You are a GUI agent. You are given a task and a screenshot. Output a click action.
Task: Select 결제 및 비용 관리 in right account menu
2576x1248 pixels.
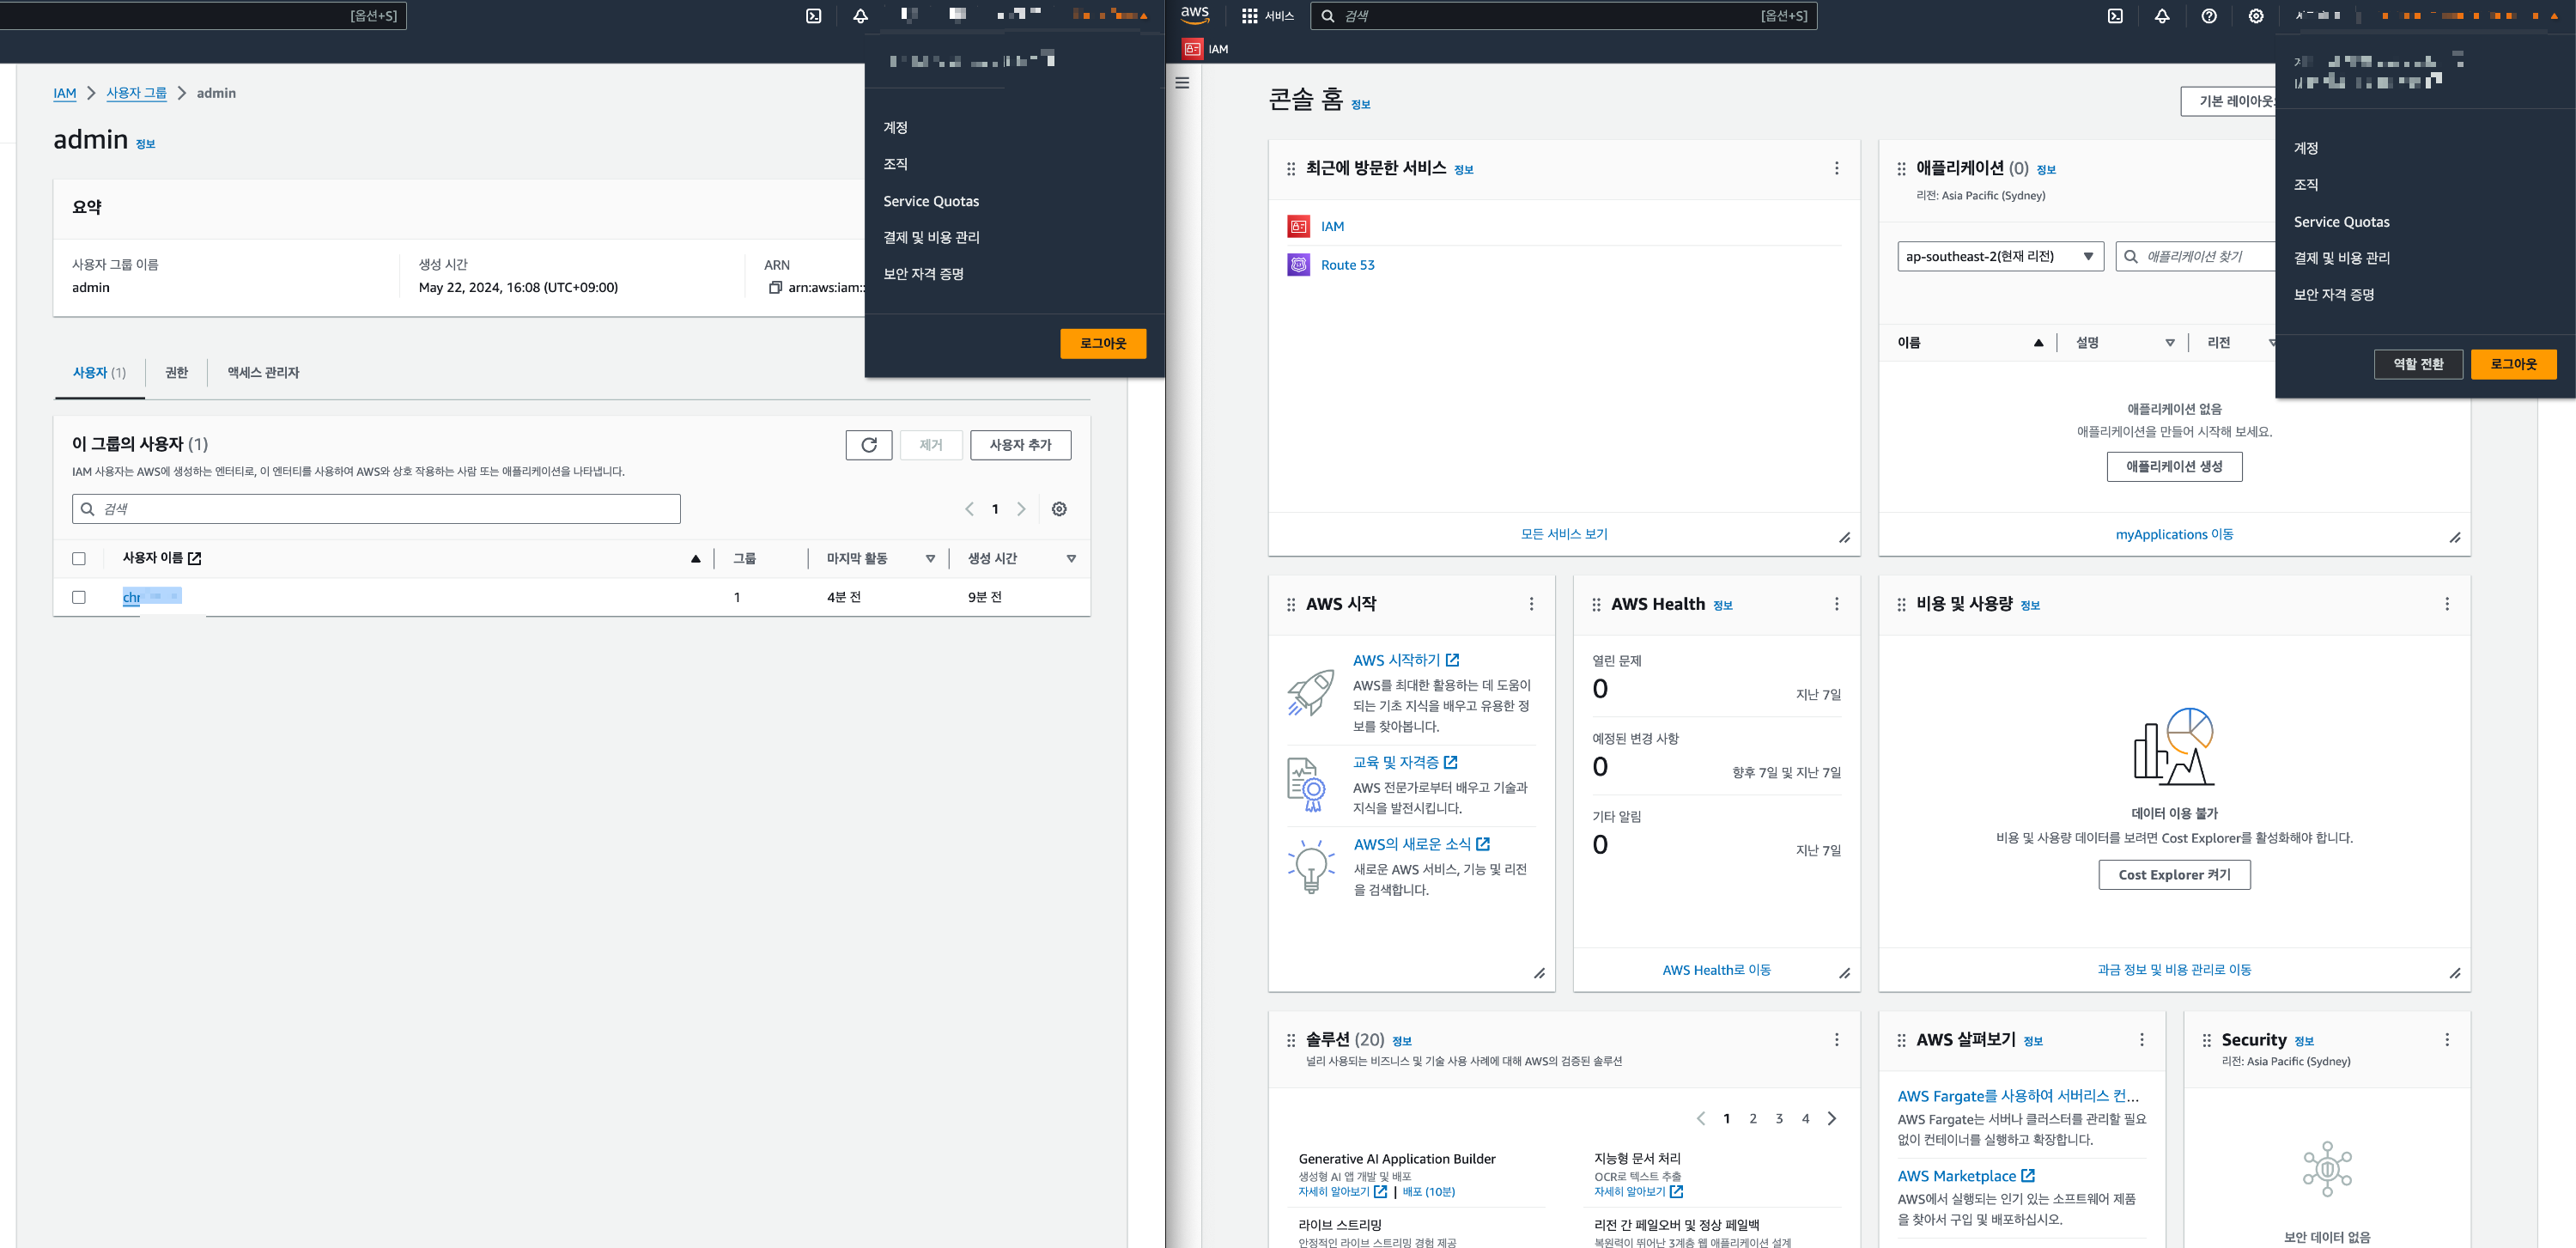click(2341, 258)
